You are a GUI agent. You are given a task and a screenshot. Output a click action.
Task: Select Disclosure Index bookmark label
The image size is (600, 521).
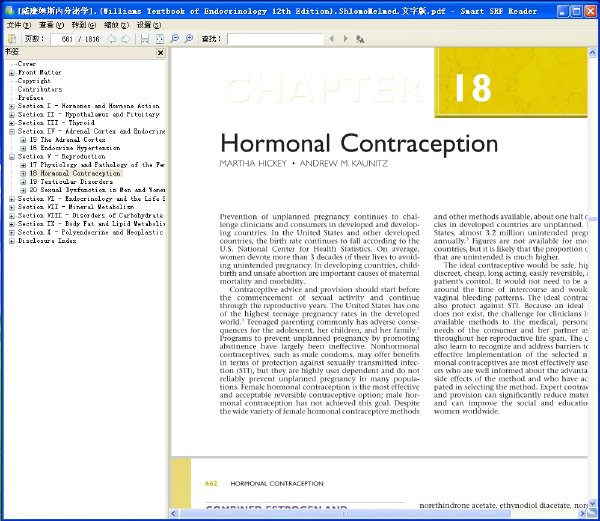tap(47, 241)
